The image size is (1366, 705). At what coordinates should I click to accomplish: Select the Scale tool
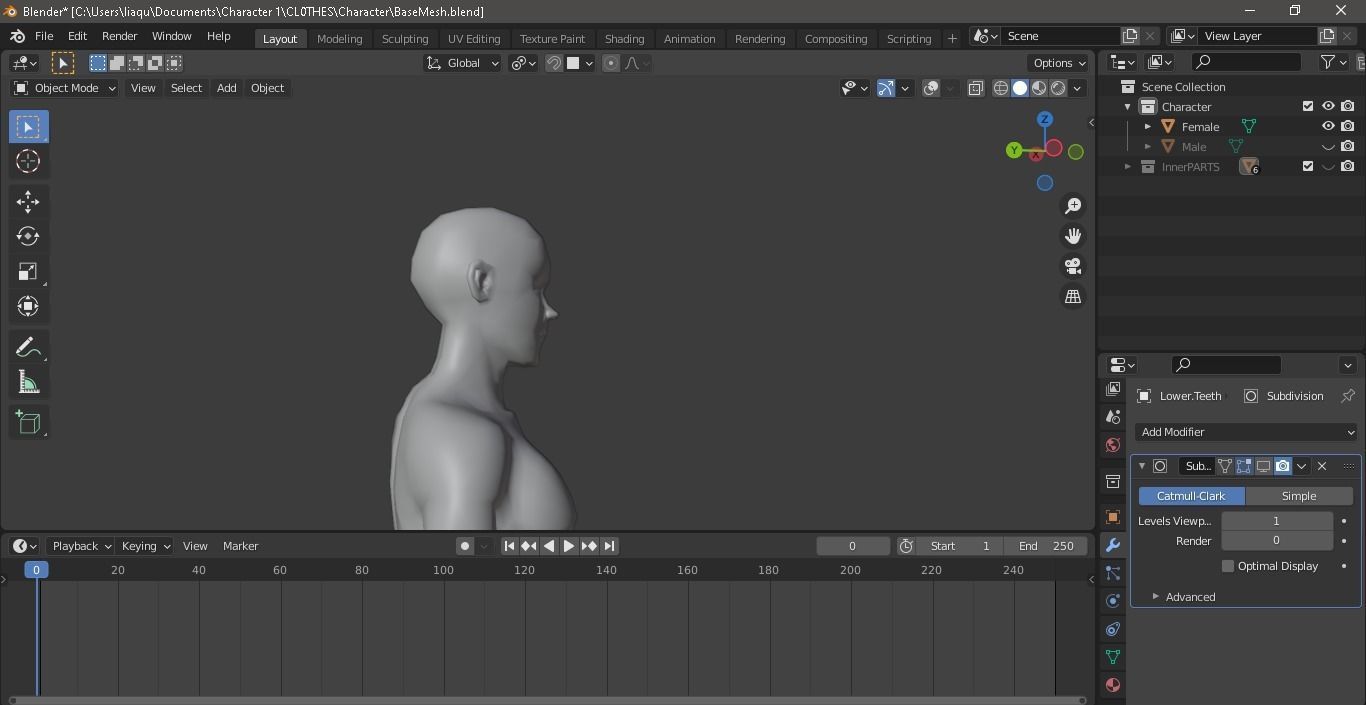click(x=28, y=272)
